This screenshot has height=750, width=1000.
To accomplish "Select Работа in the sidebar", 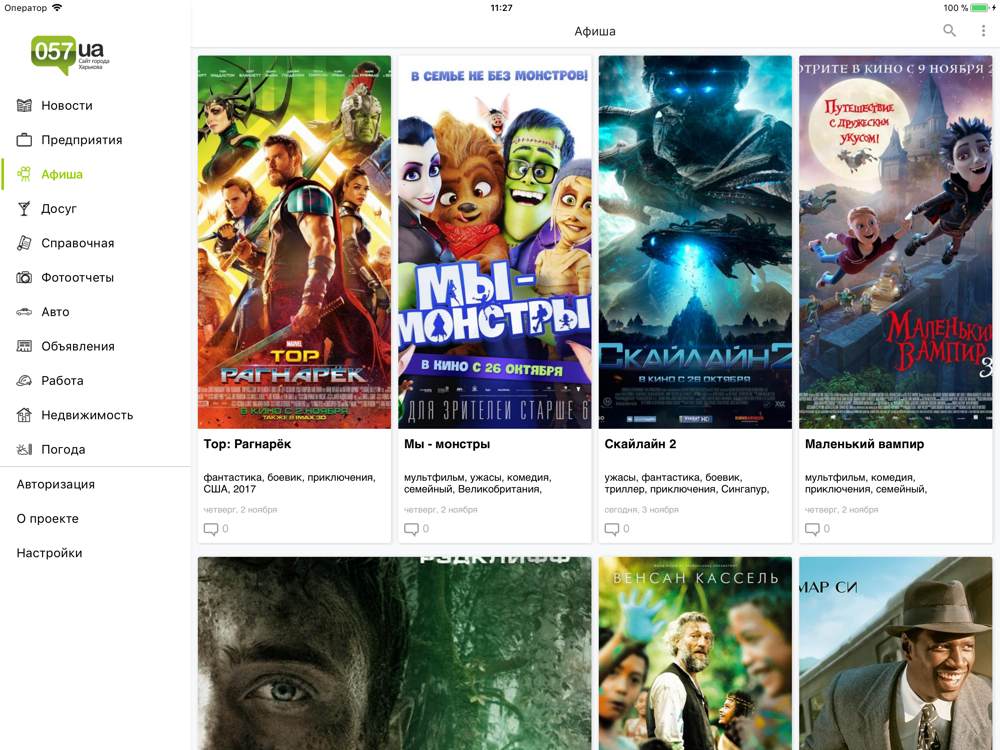I will (x=62, y=381).
